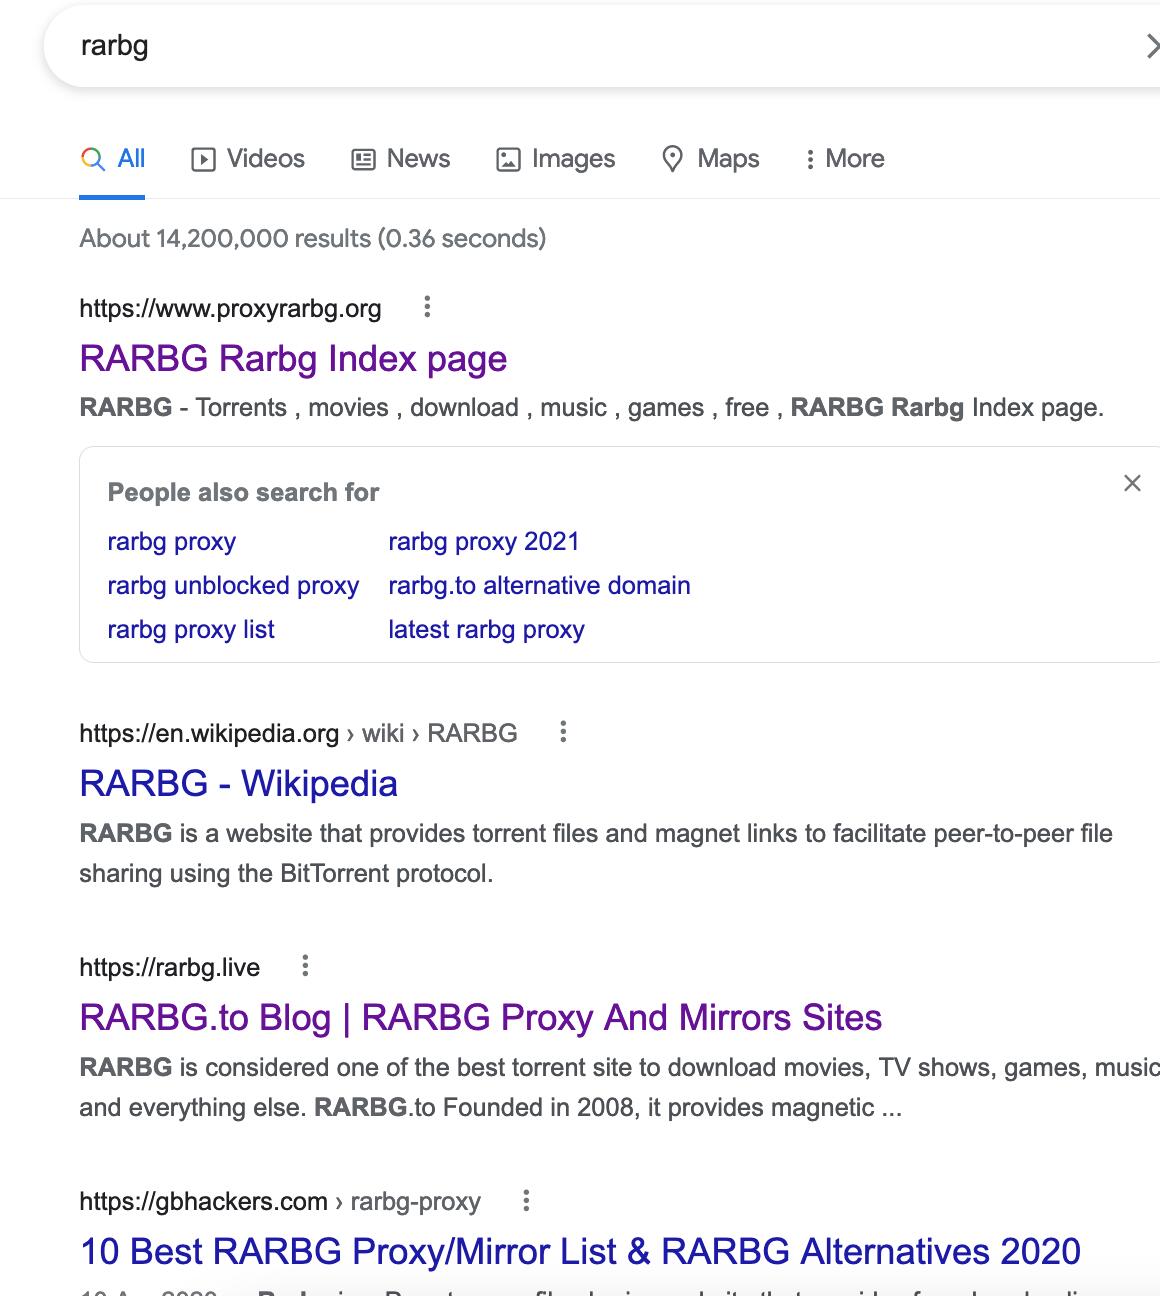Select the All results tab
Screen dimensions: 1160x1296
point(113,159)
